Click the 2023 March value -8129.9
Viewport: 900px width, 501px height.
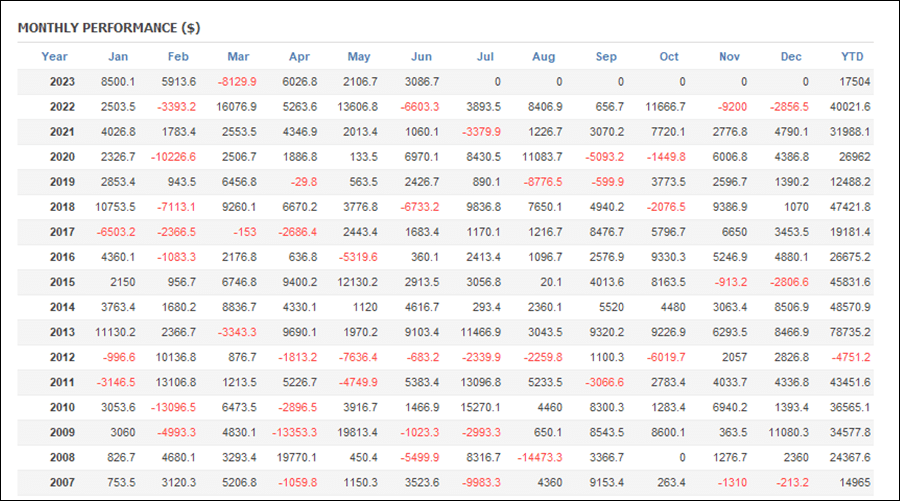[x=237, y=81]
